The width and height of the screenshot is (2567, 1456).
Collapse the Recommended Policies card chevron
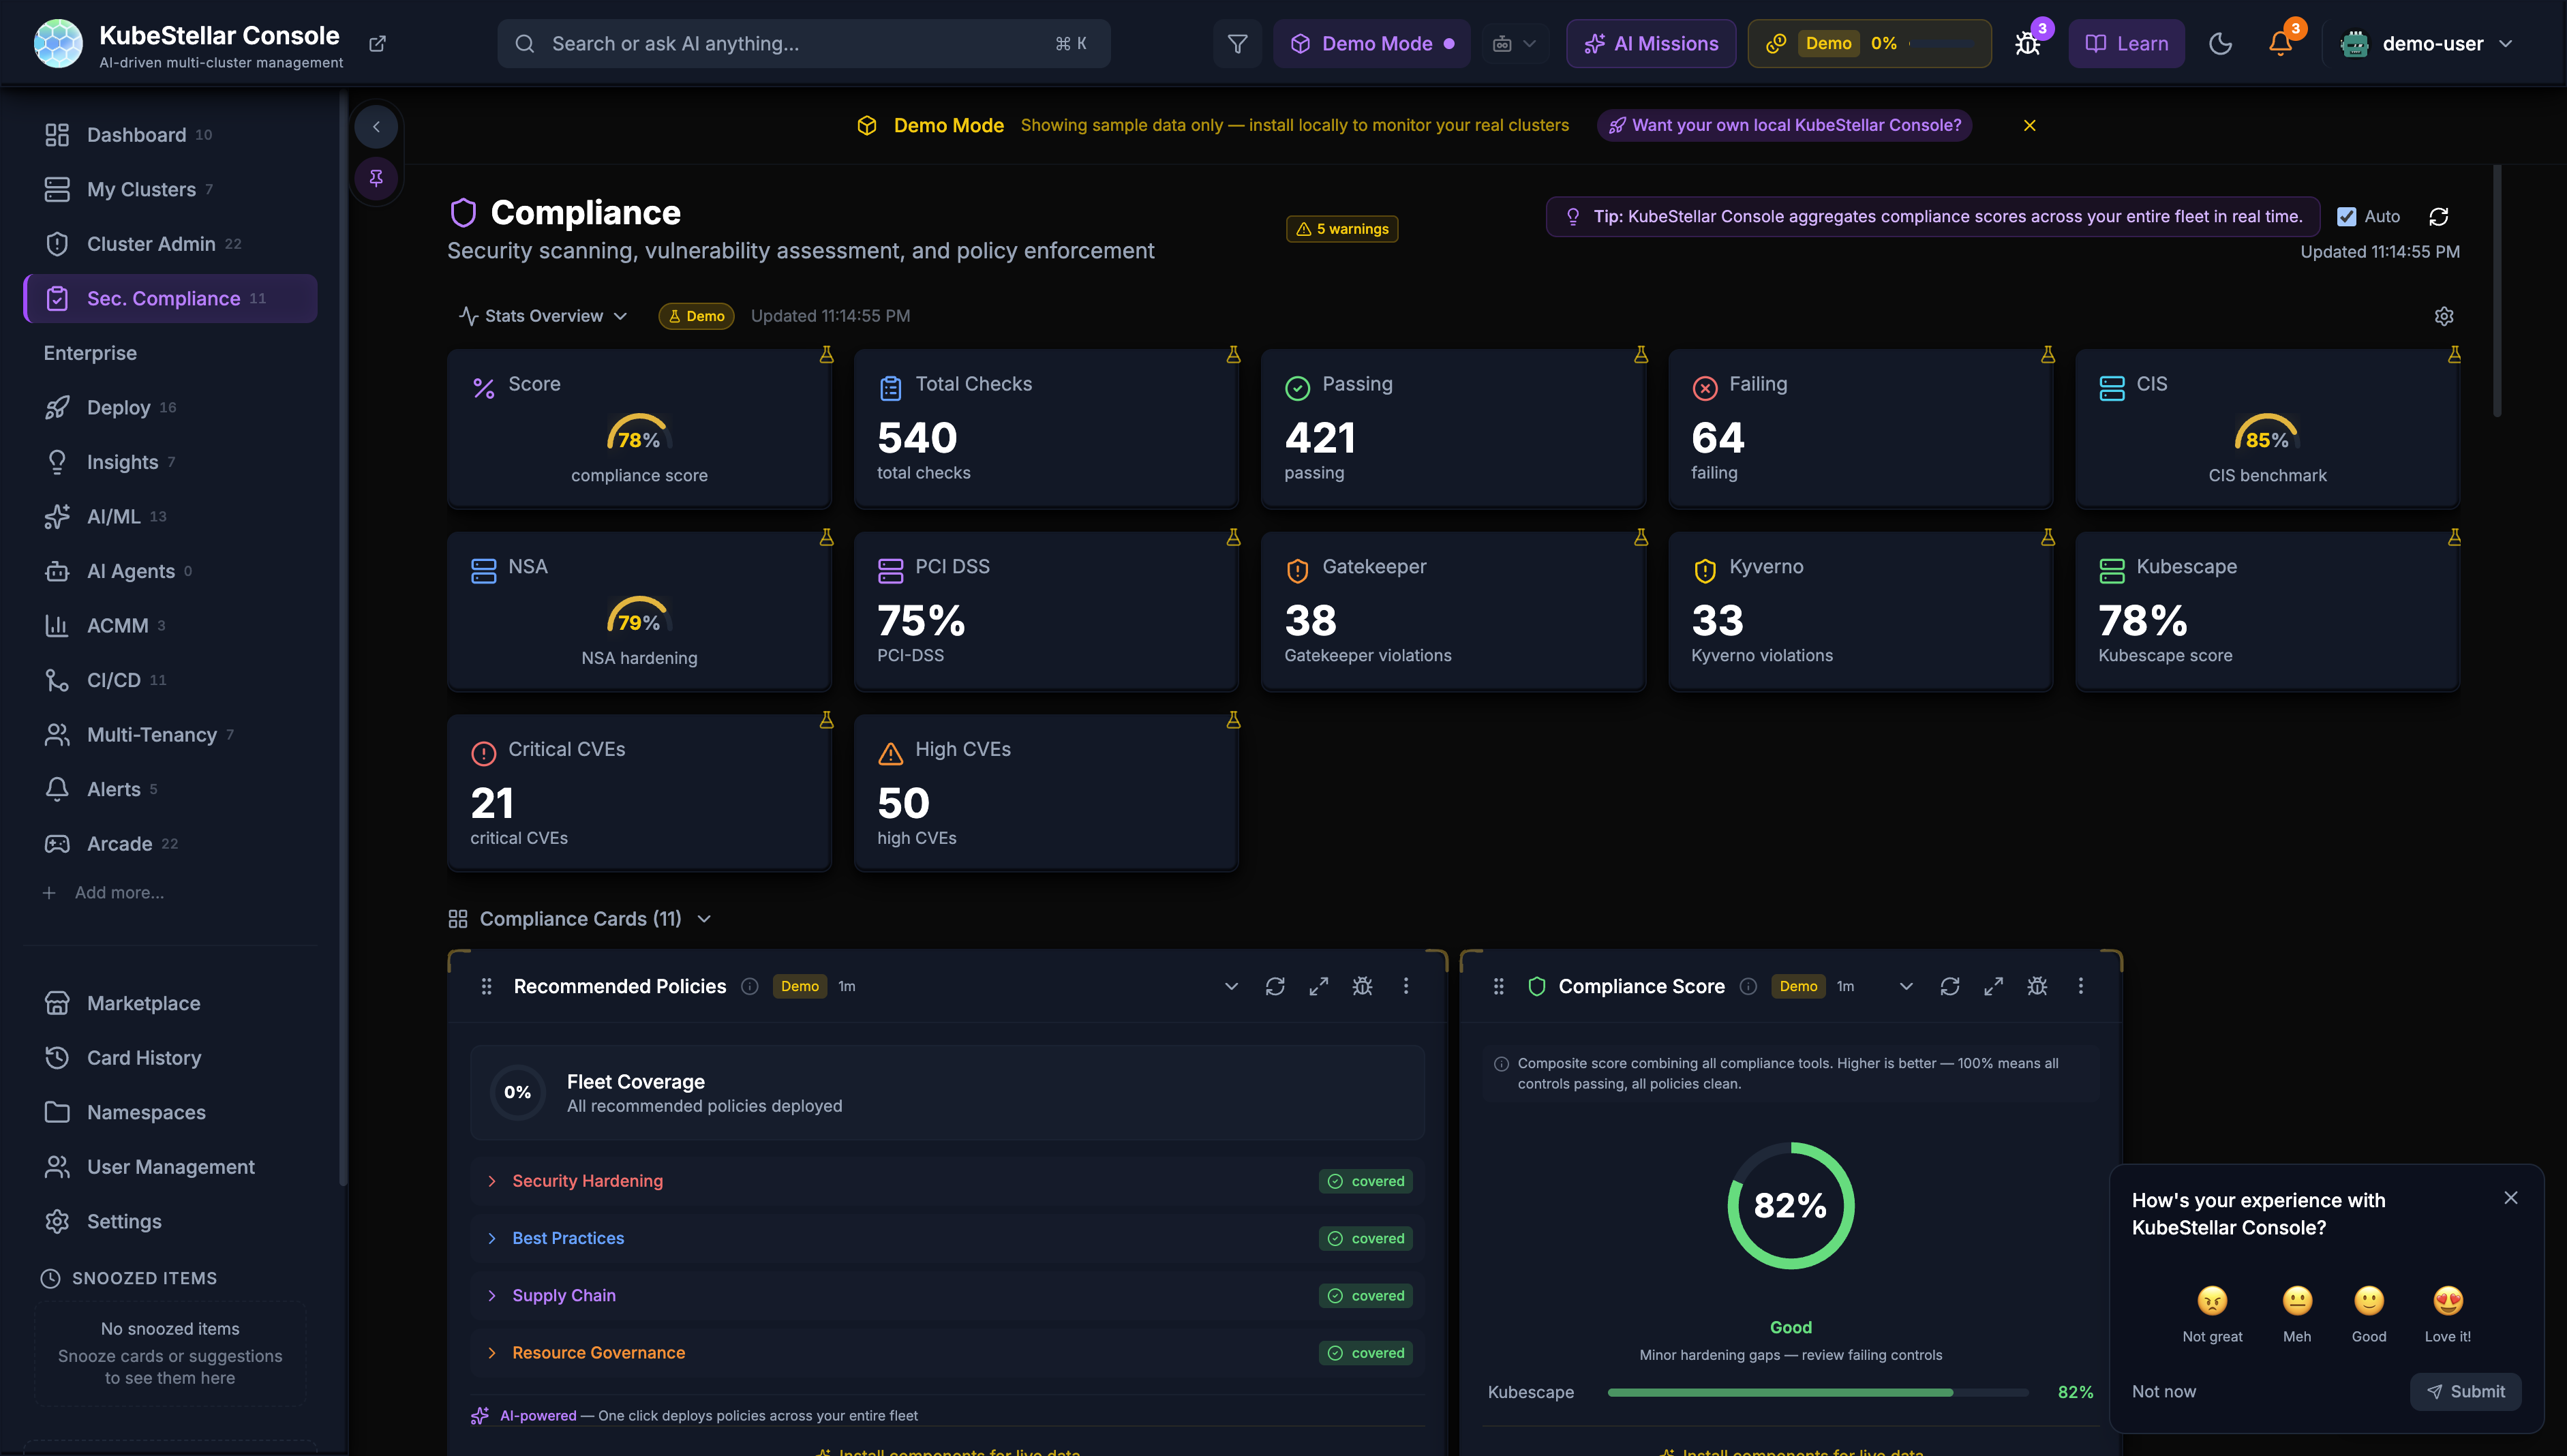coord(1231,986)
